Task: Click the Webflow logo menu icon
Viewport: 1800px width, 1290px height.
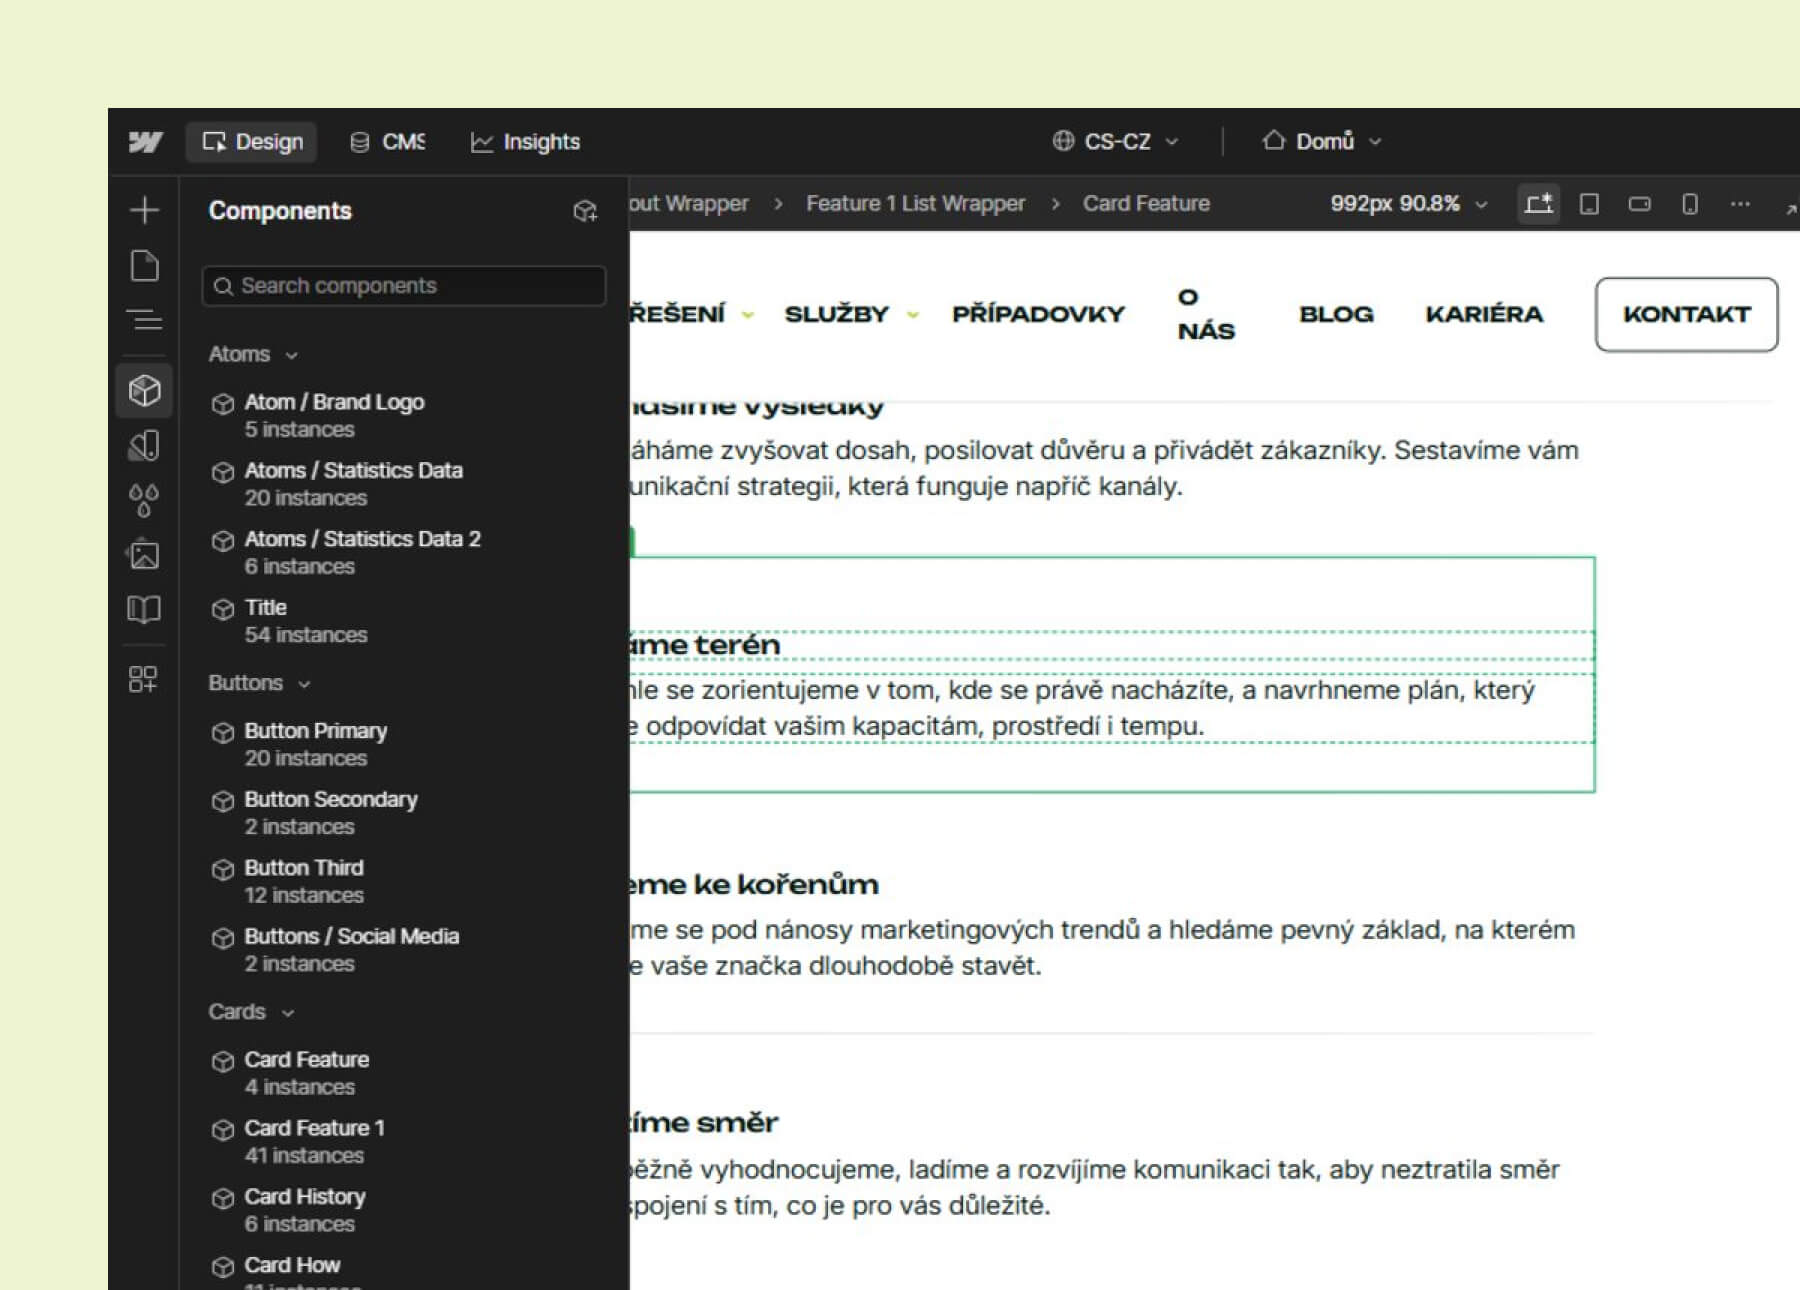Action: (145, 142)
